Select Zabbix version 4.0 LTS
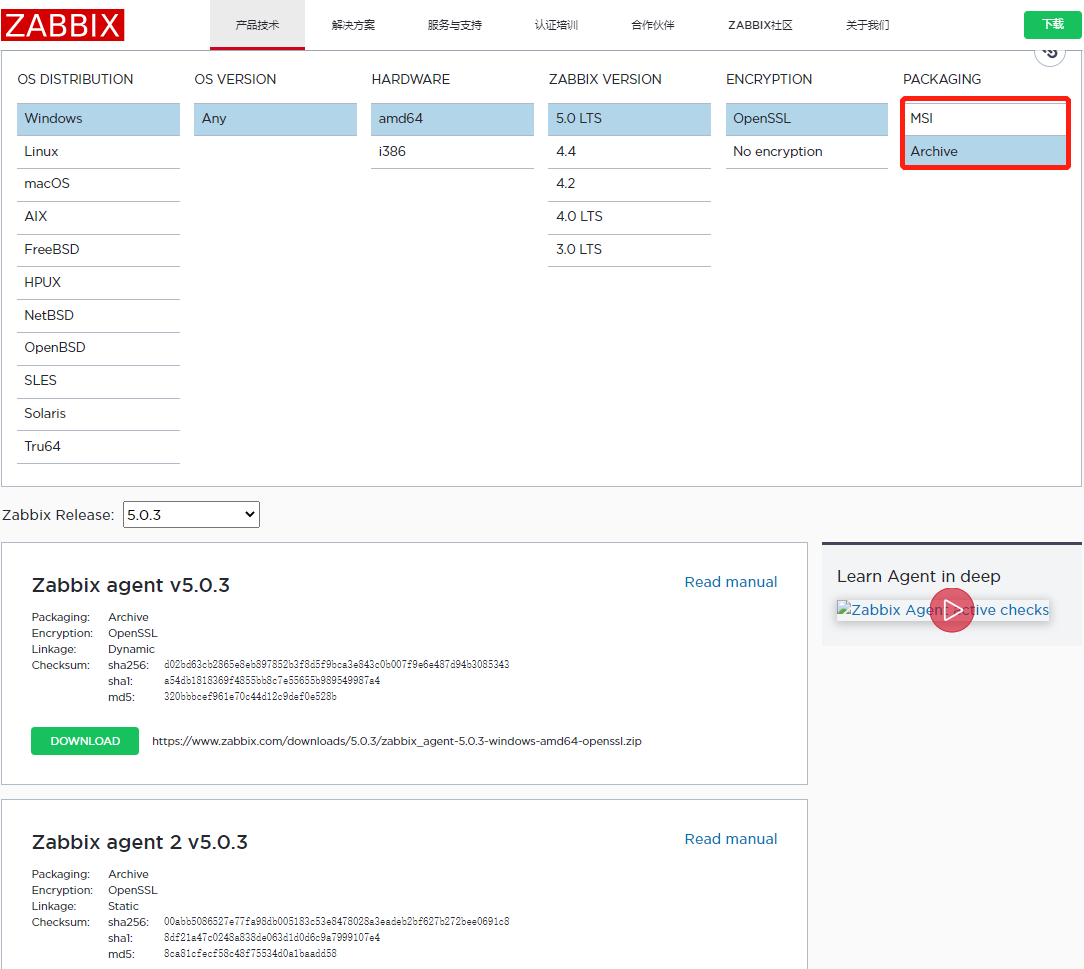1084x969 pixels. point(629,216)
